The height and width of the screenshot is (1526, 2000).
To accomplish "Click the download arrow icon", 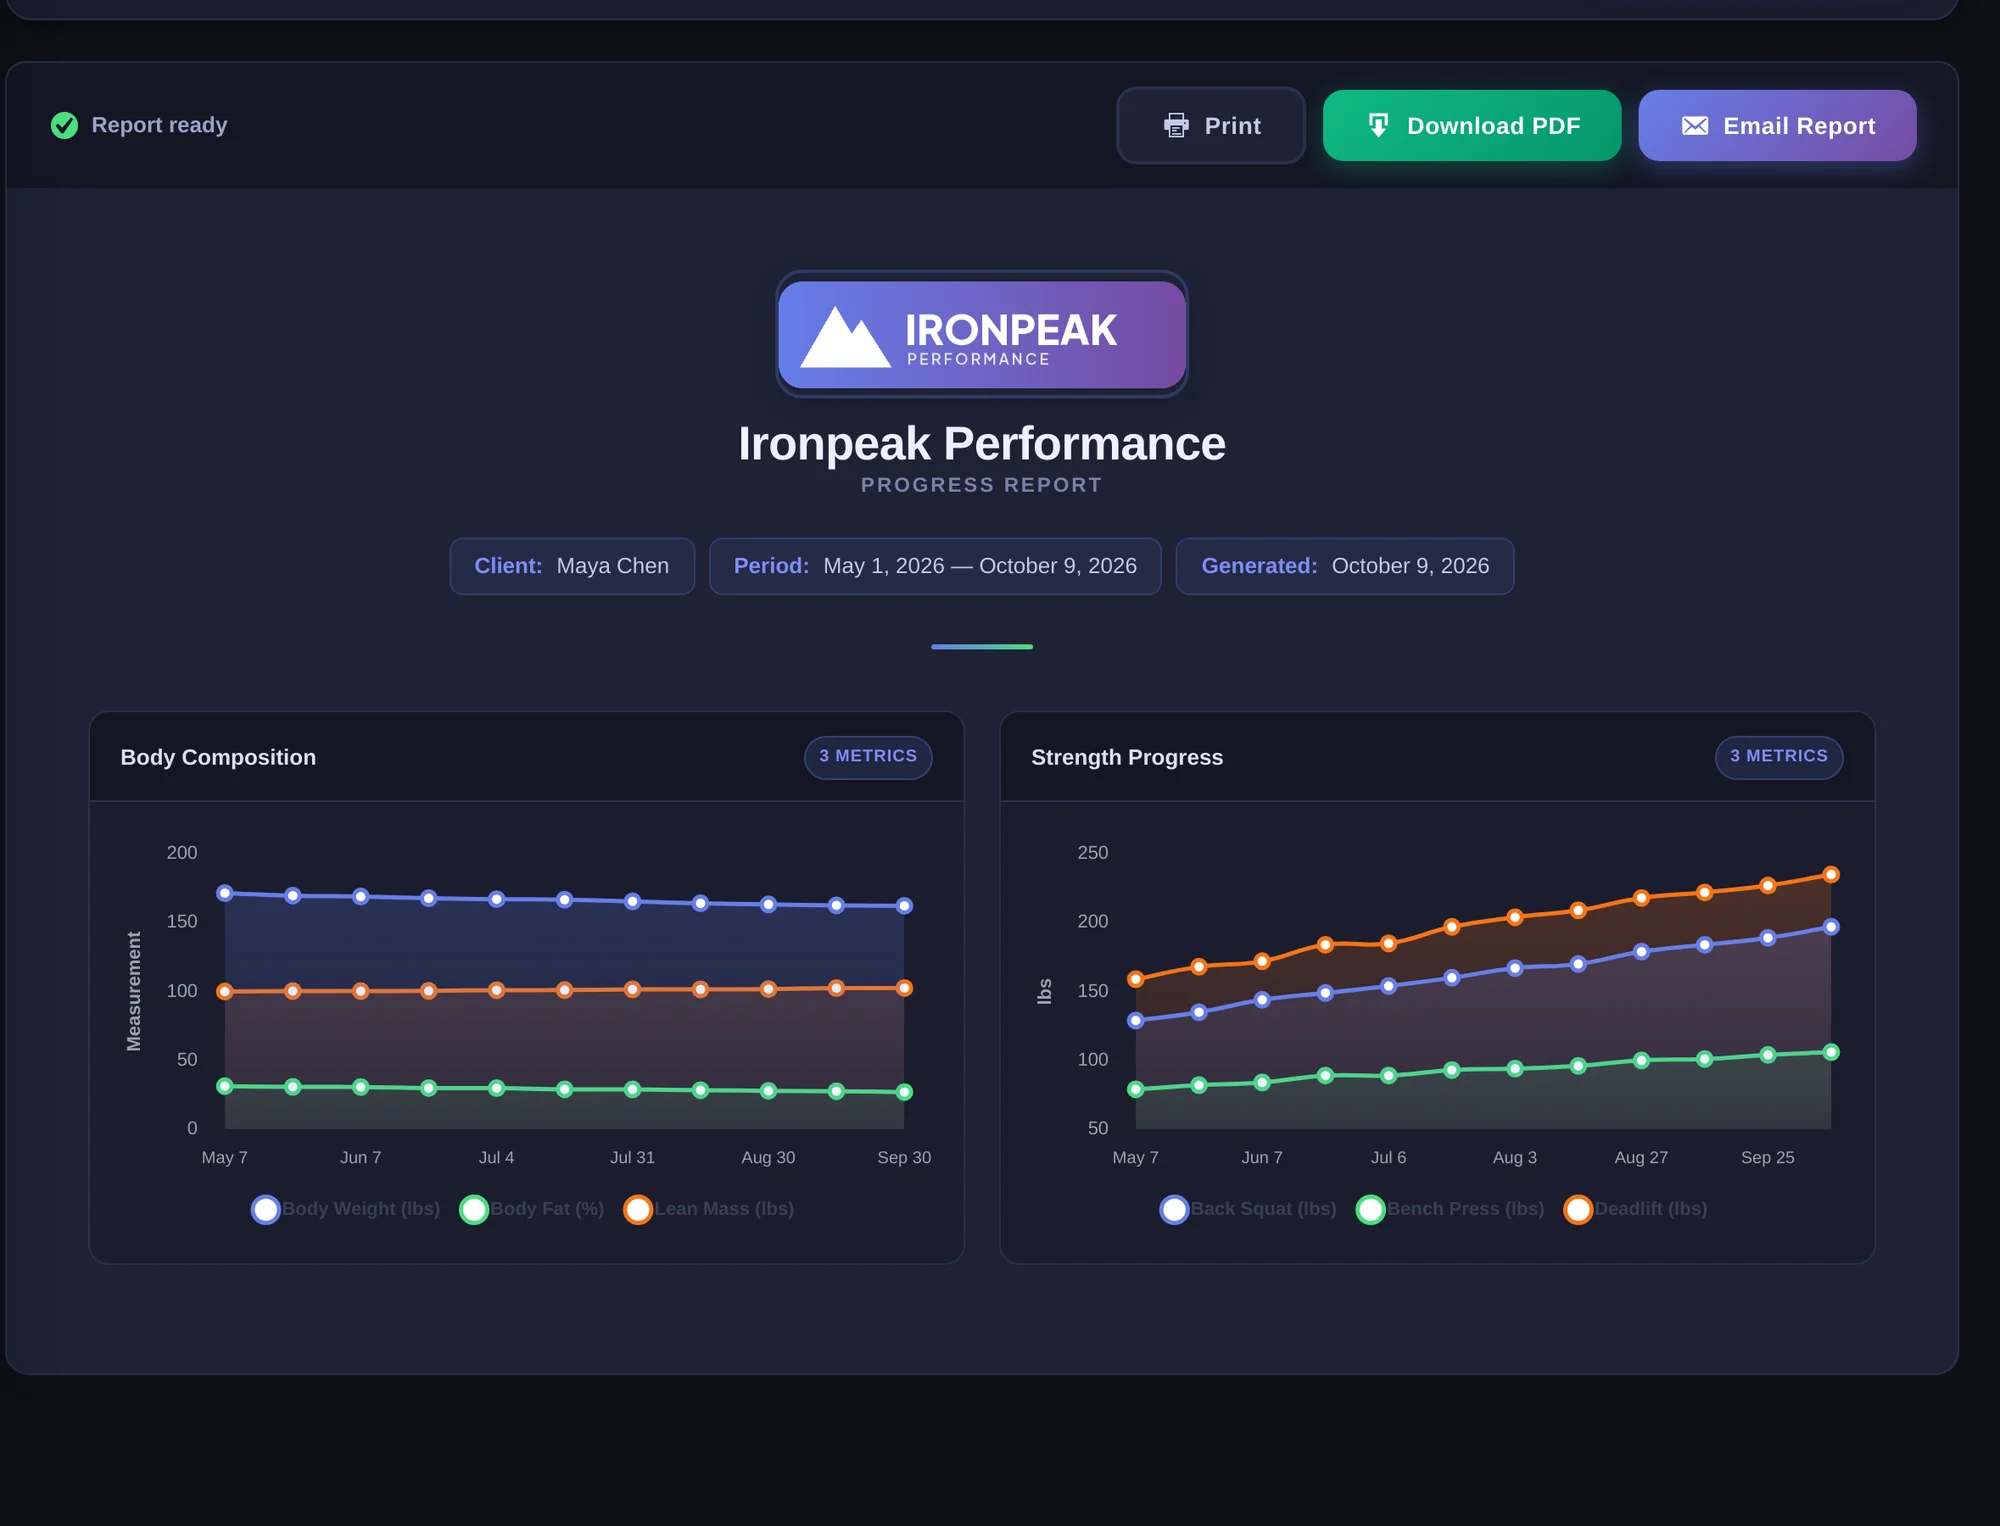I will point(1378,125).
